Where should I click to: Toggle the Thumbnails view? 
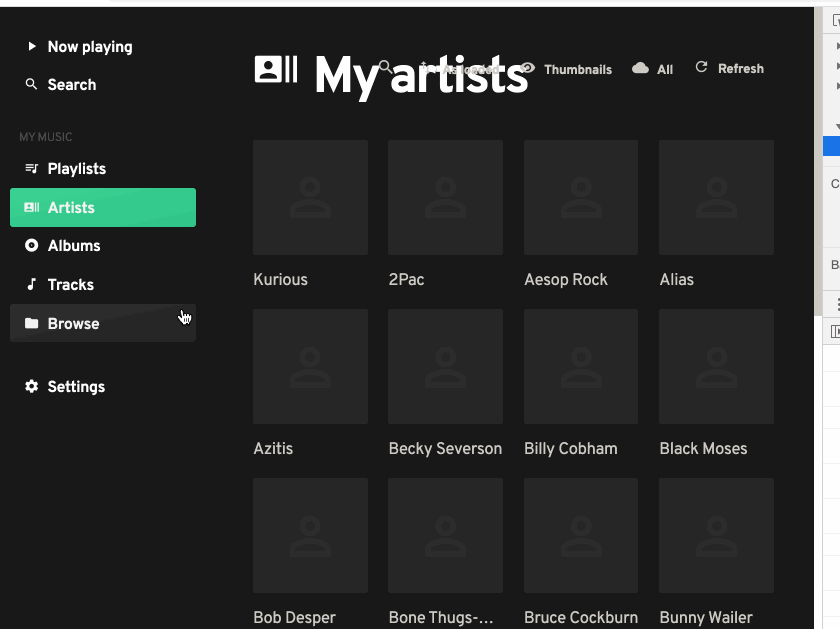pyautogui.click(x=577, y=69)
